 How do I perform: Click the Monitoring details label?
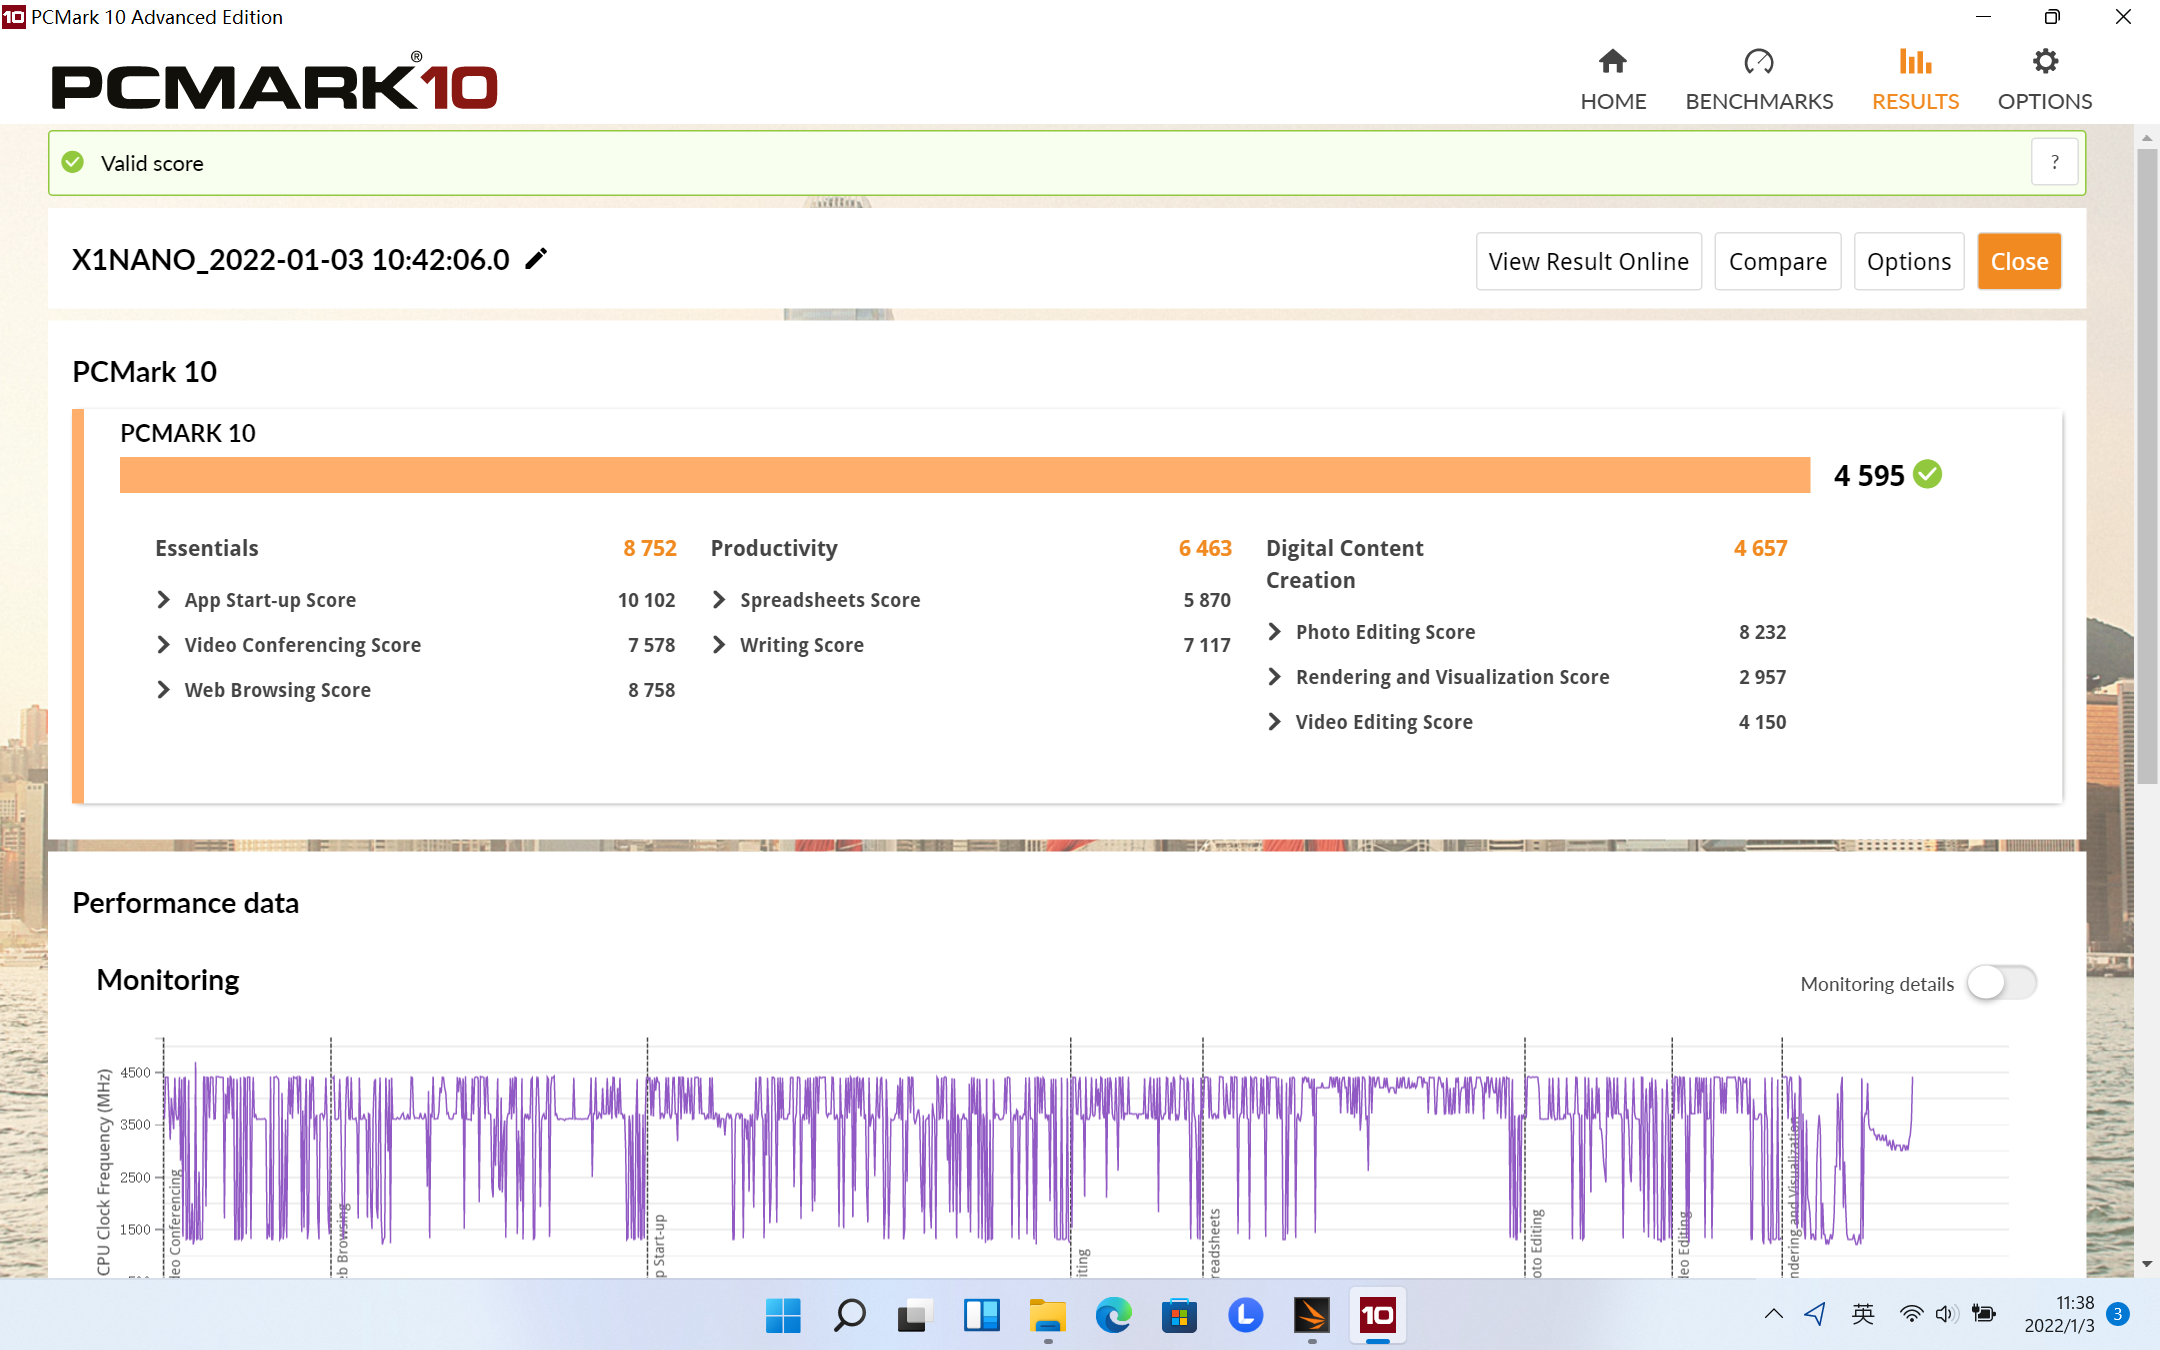tap(1877, 984)
